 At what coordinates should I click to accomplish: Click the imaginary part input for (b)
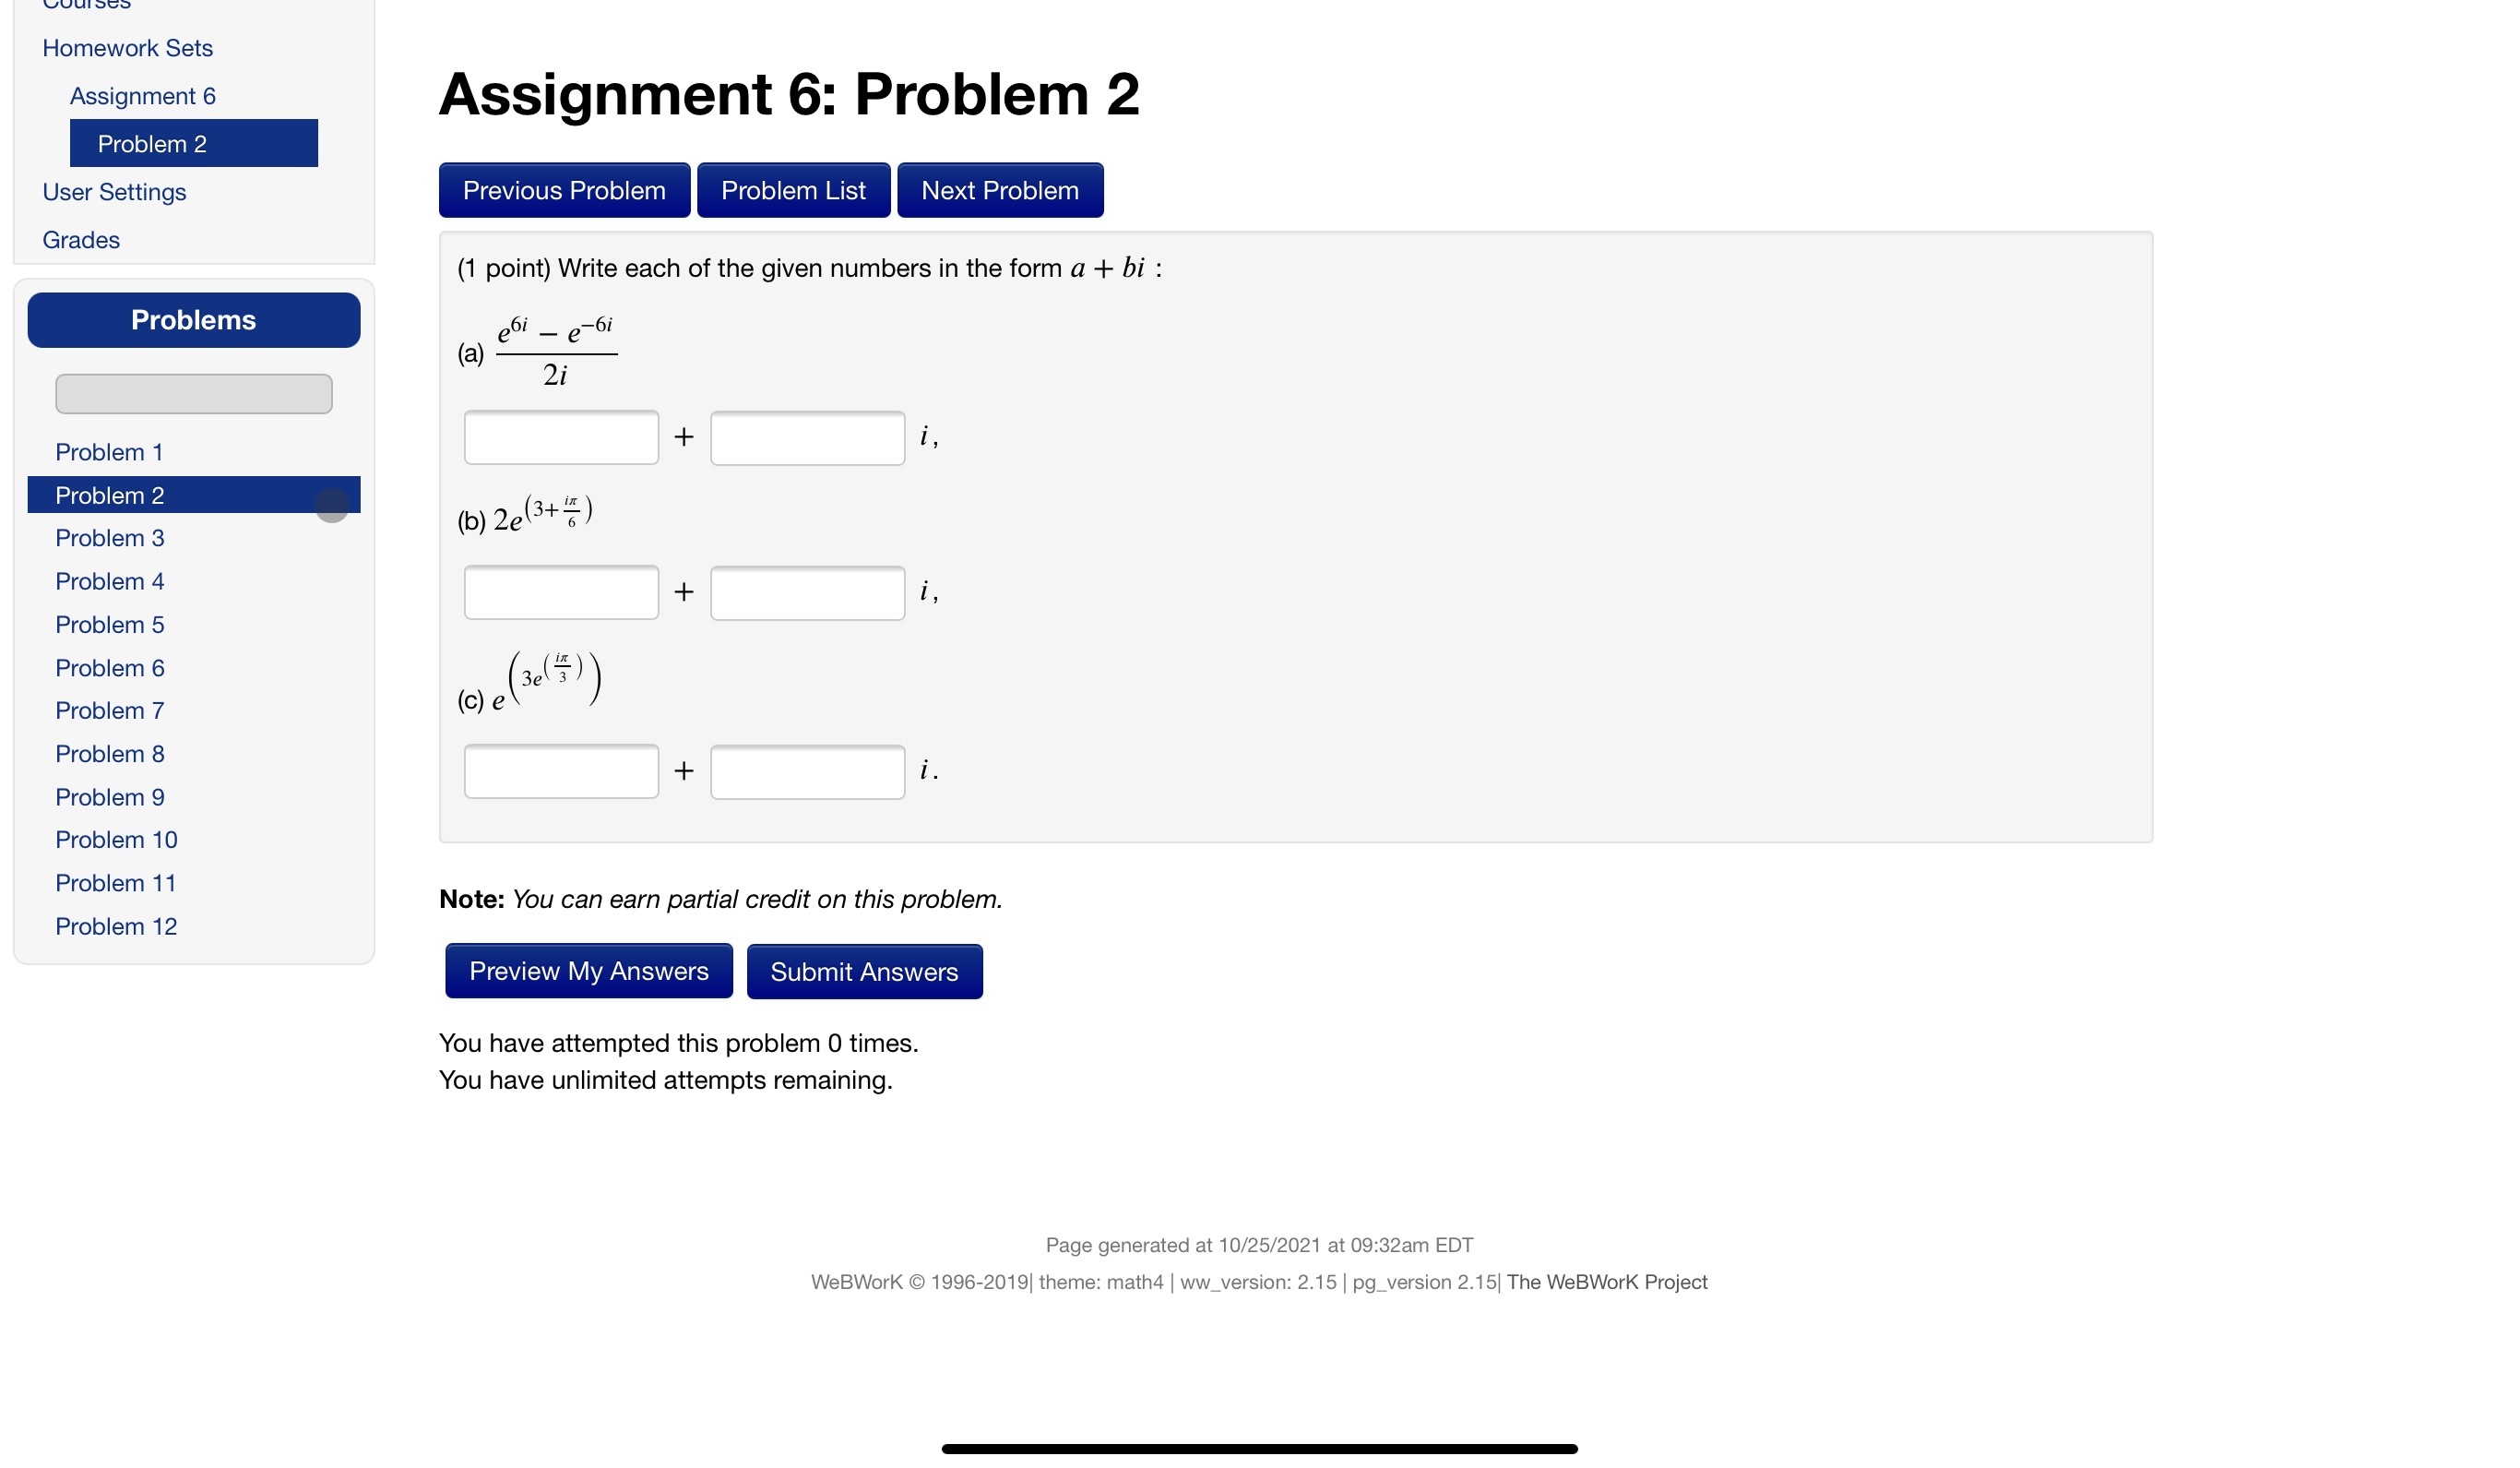[x=810, y=592]
